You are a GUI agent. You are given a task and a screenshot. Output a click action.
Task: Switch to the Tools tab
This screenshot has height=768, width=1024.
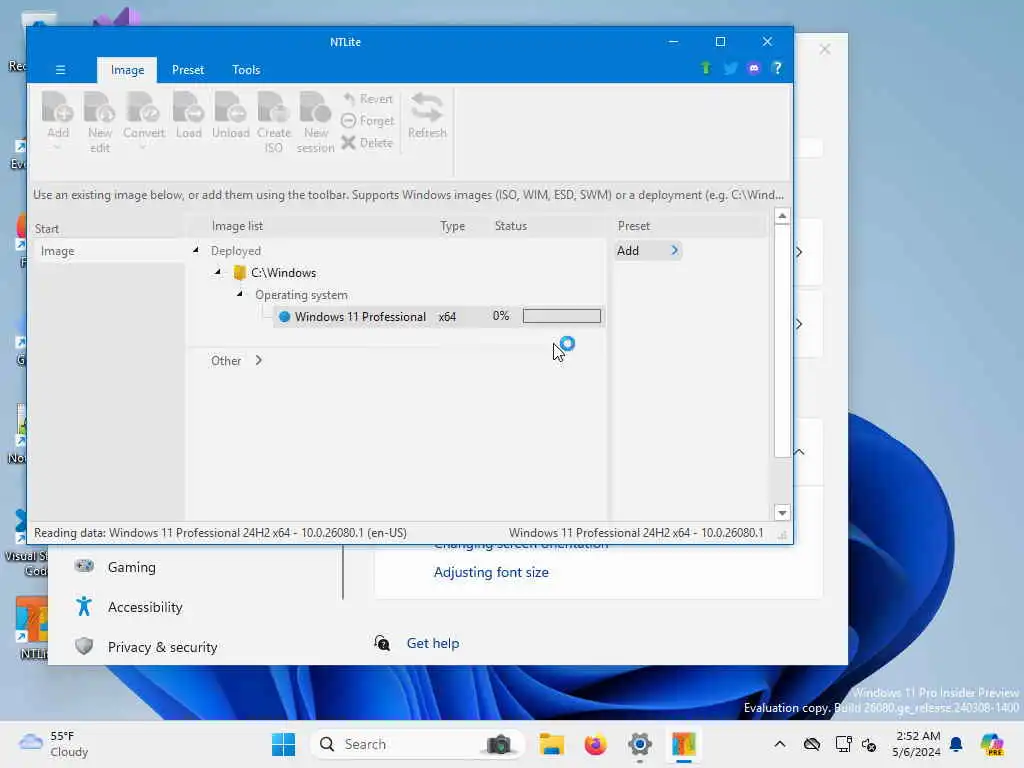pyautogui.click(x=246, y=70)
